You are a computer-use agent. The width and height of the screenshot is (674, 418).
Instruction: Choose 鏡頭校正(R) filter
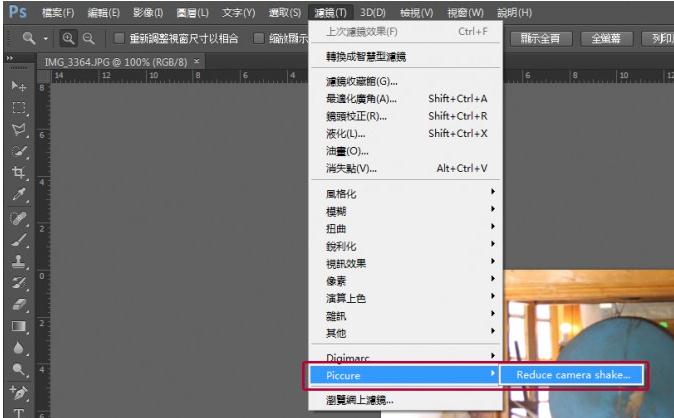pos(406,116)
